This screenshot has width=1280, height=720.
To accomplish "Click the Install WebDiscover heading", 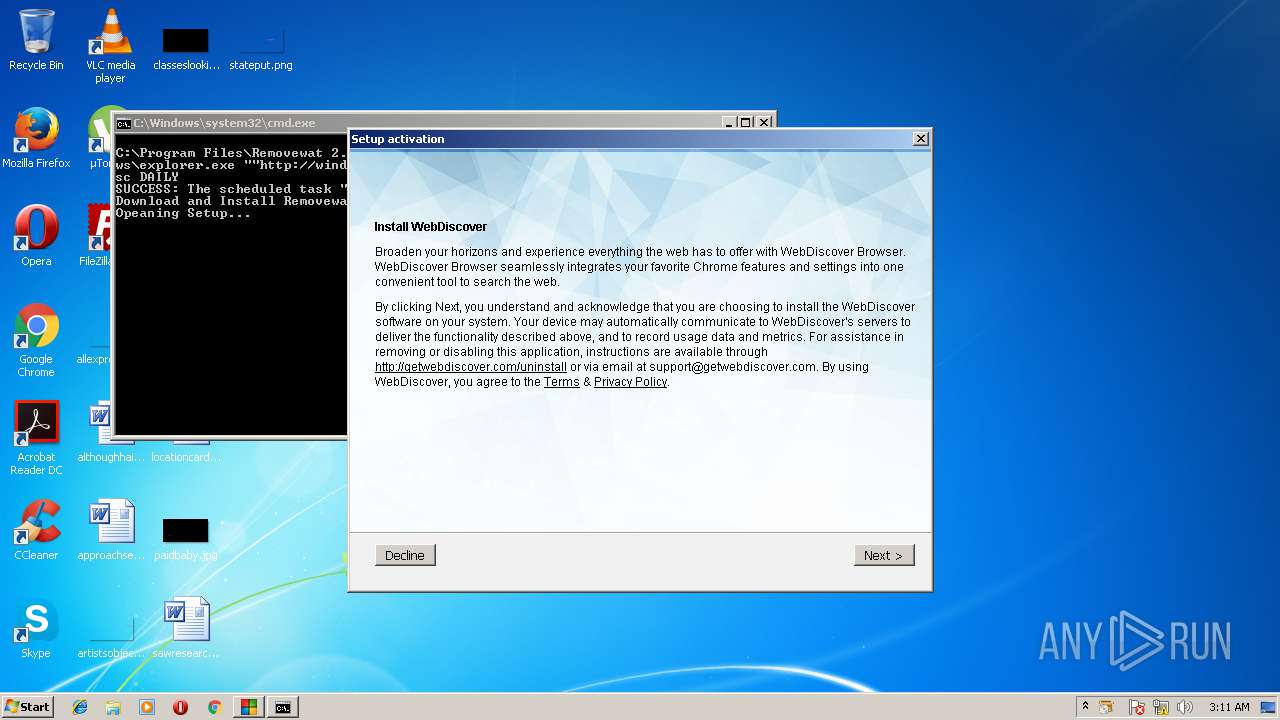I will [430, 227].
